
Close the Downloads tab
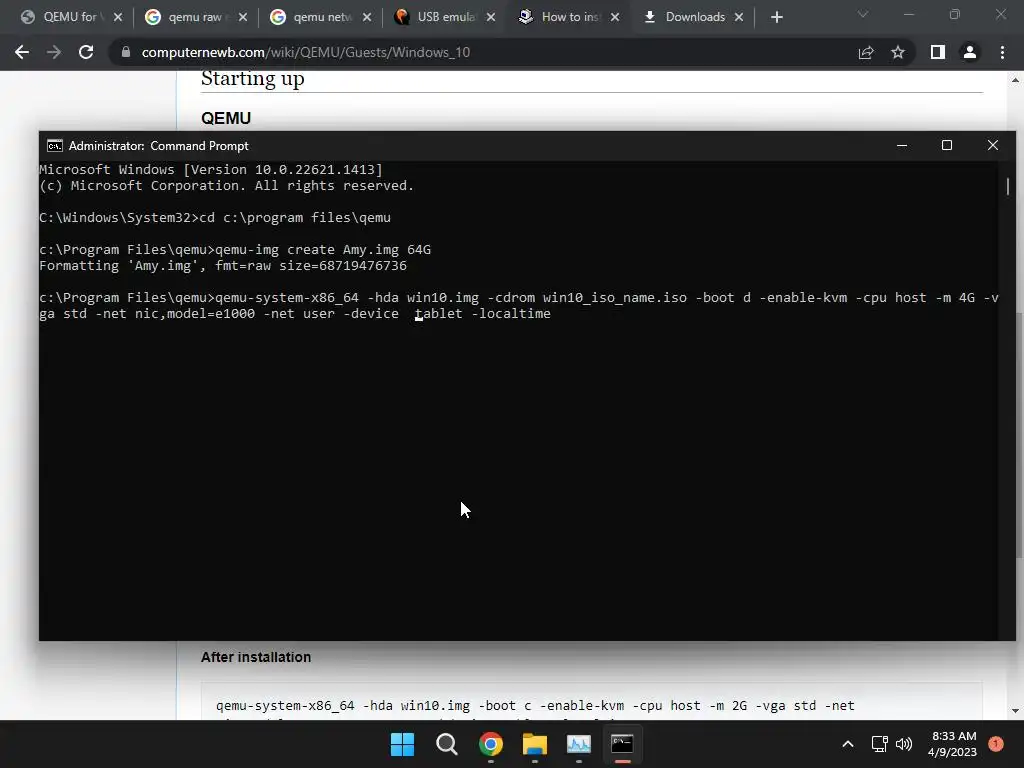click(739, 18)
